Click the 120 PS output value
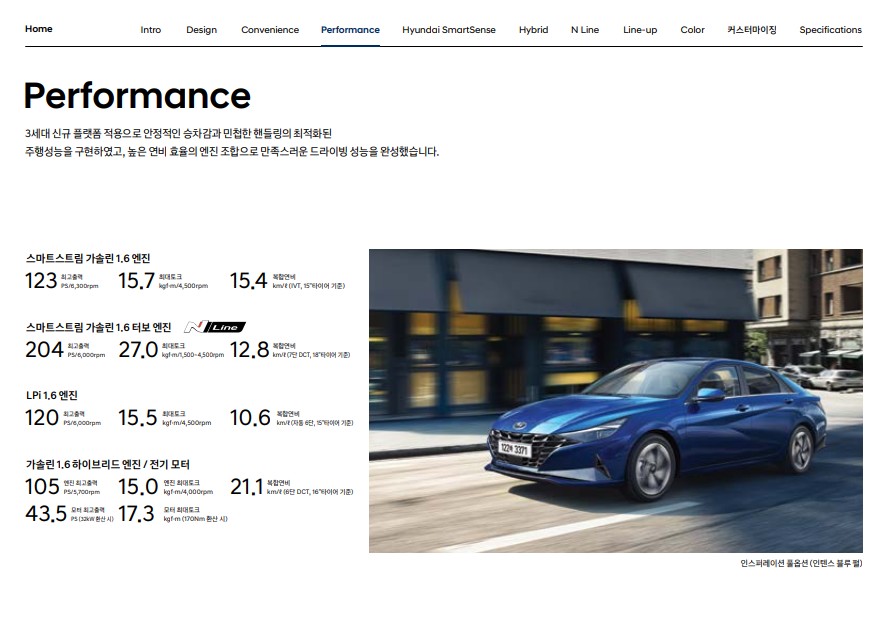This screenshot has width=889, height=623. coord(42,418)
